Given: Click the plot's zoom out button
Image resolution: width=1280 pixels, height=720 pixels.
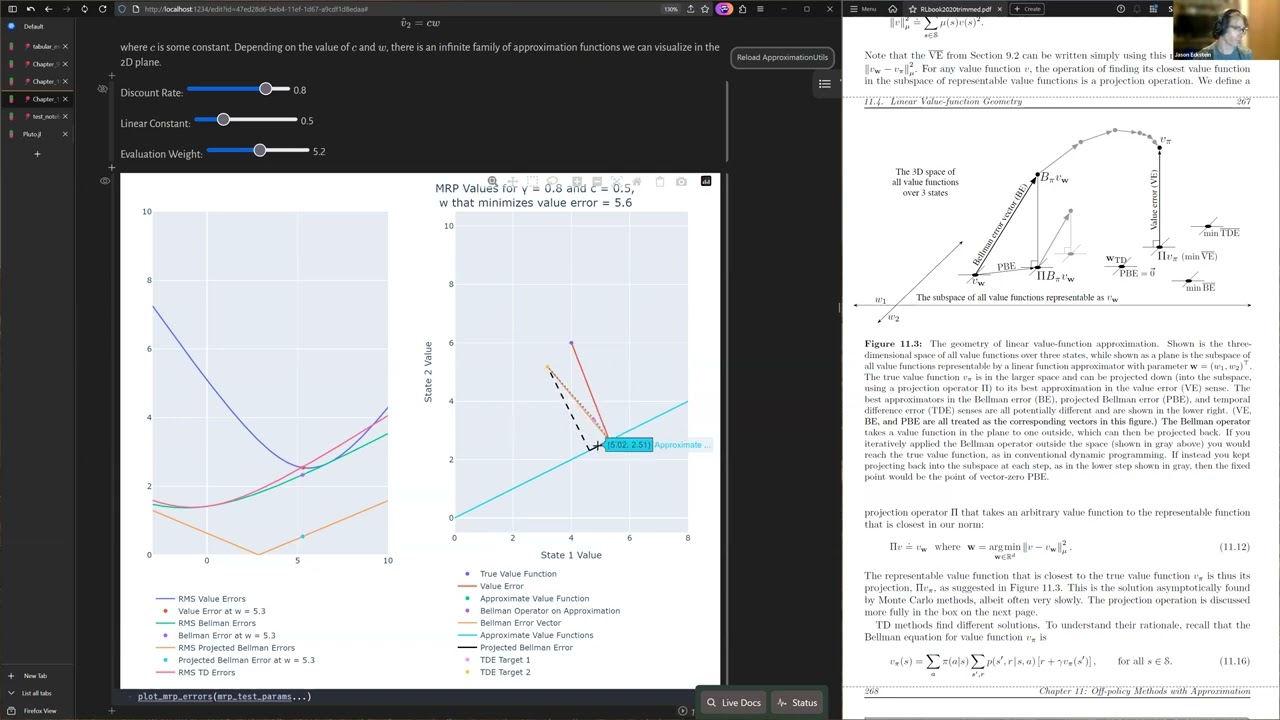Looking at the screenshot, I should click(x=597, y=181).
